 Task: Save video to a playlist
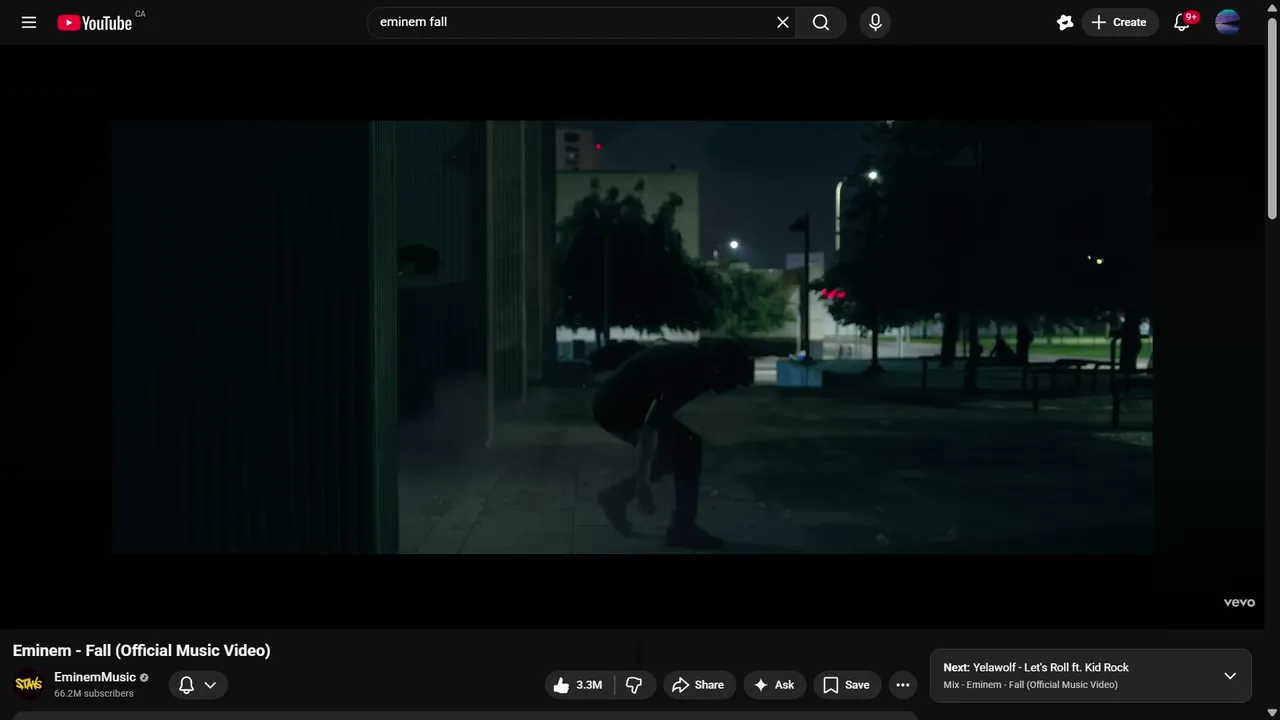coord(846,685)
